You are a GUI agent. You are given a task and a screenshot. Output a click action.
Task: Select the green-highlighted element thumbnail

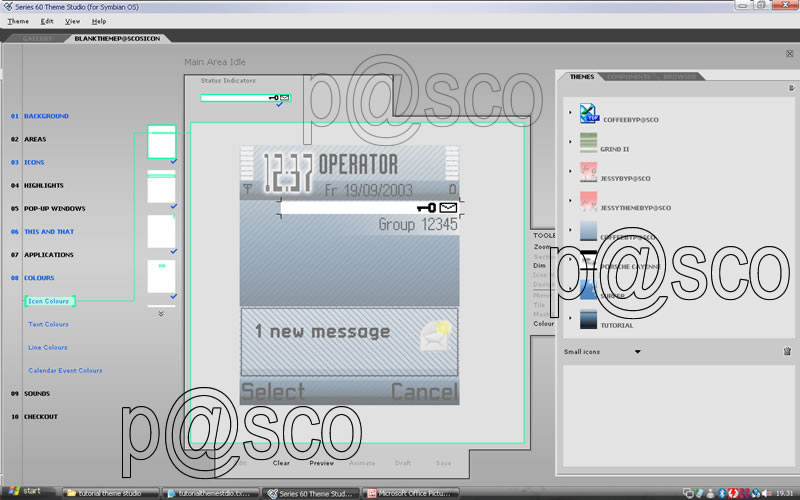(162, 141)
